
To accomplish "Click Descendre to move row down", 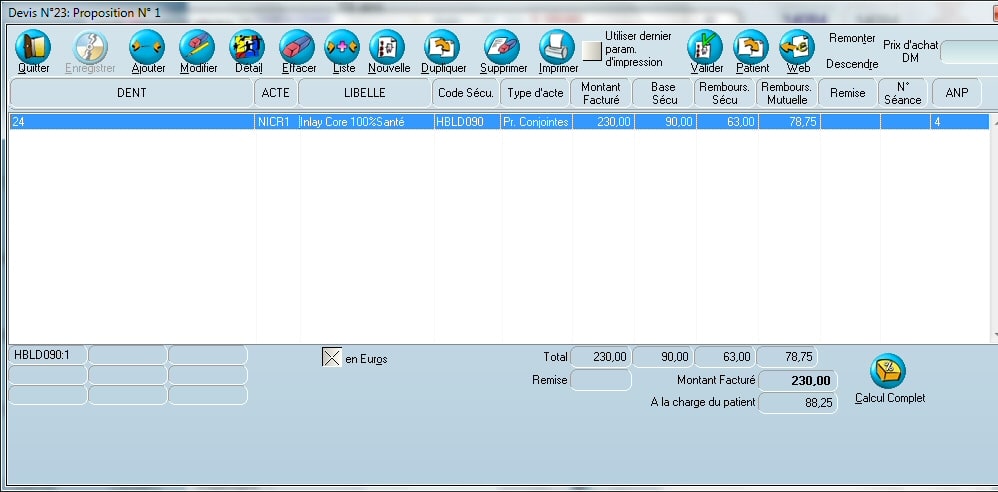I will [852, 64].
